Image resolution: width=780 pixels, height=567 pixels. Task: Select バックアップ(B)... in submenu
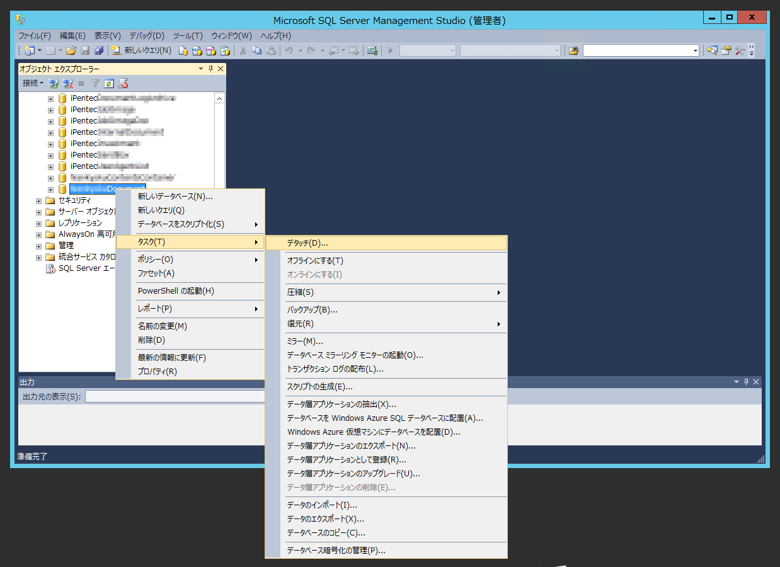tap(387, 310)
